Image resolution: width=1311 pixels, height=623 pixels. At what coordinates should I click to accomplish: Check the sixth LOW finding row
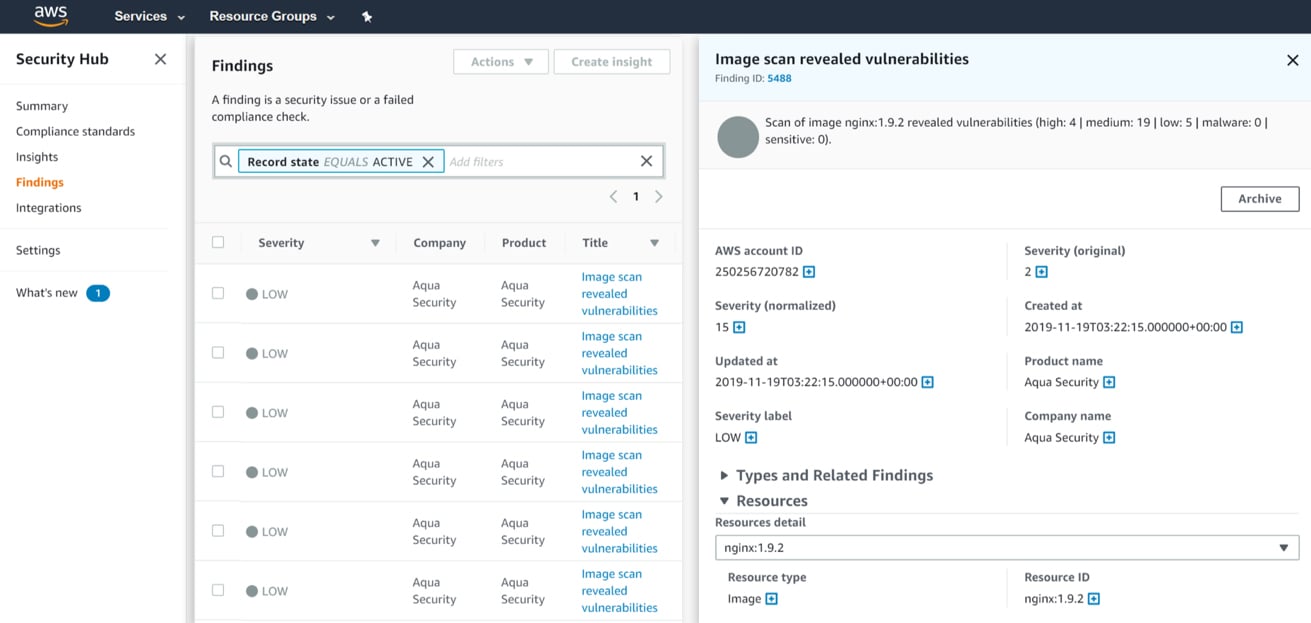point(218,590)
